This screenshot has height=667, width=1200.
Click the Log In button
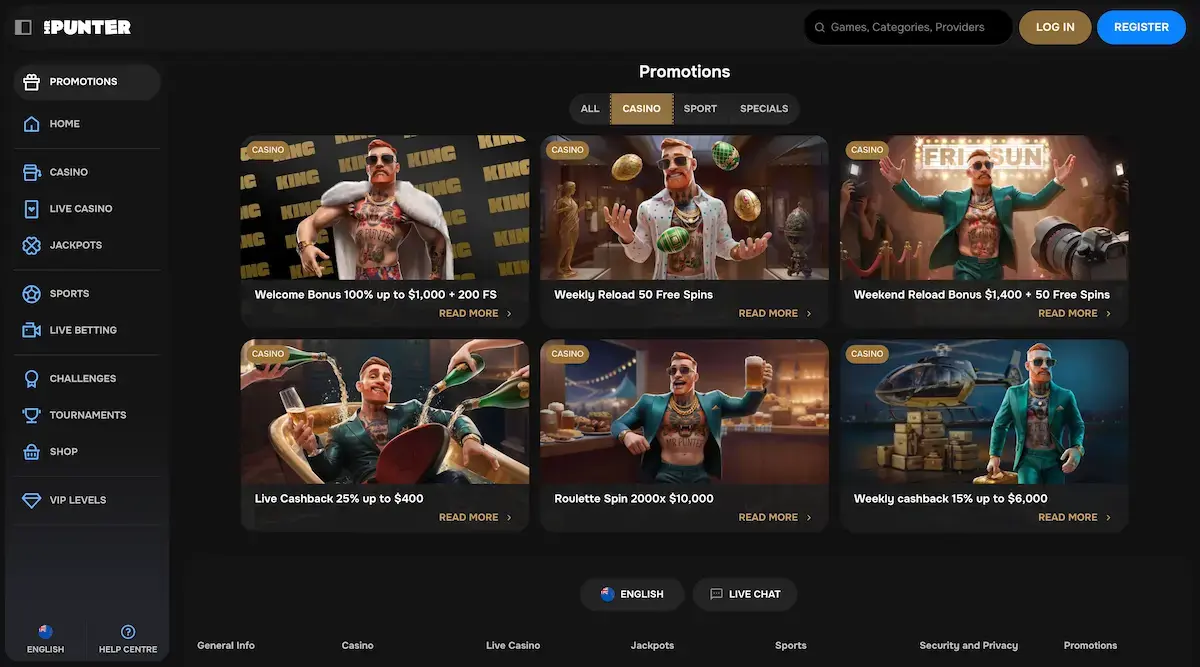1055,28
